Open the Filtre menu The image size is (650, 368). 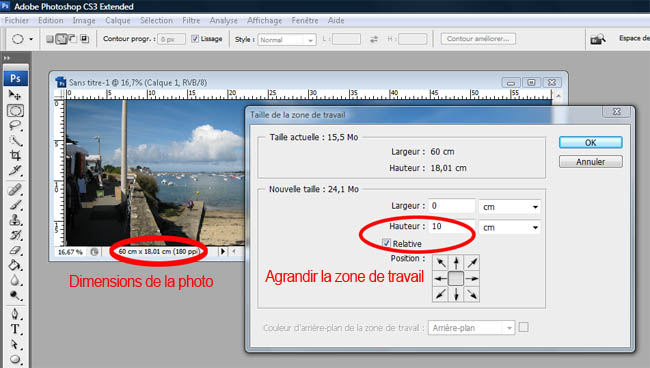click(191, 20)
